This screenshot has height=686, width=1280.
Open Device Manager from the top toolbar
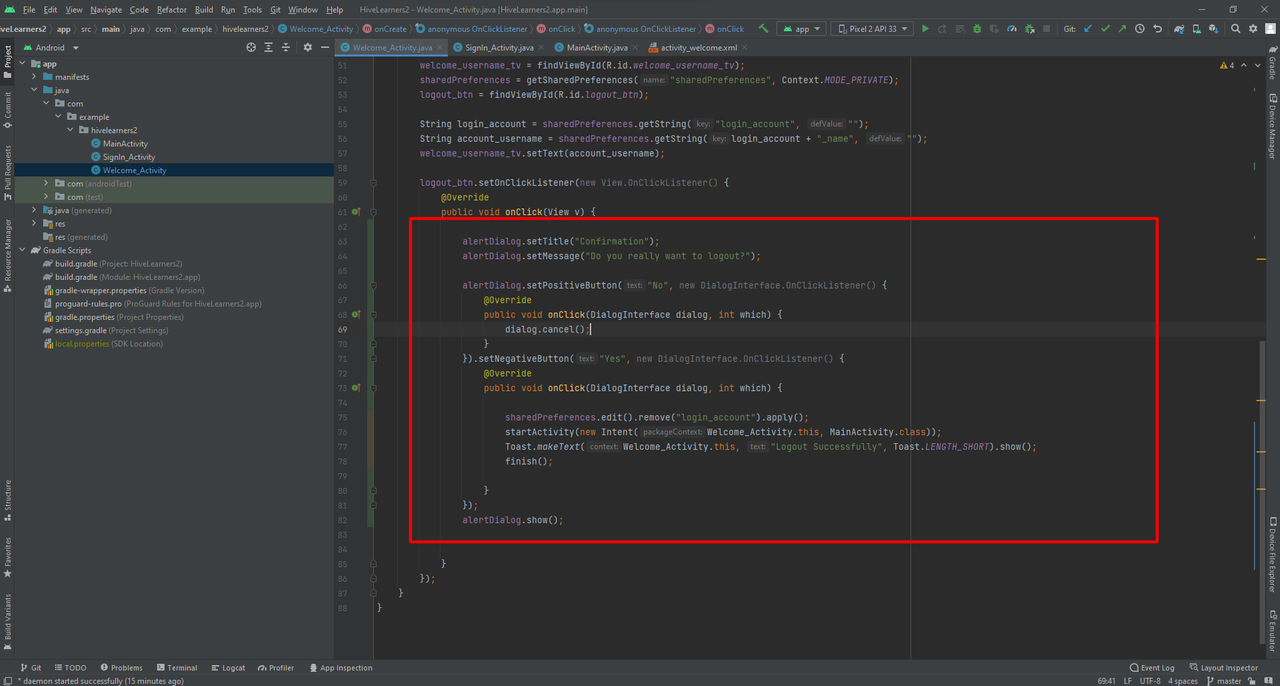1197,29
